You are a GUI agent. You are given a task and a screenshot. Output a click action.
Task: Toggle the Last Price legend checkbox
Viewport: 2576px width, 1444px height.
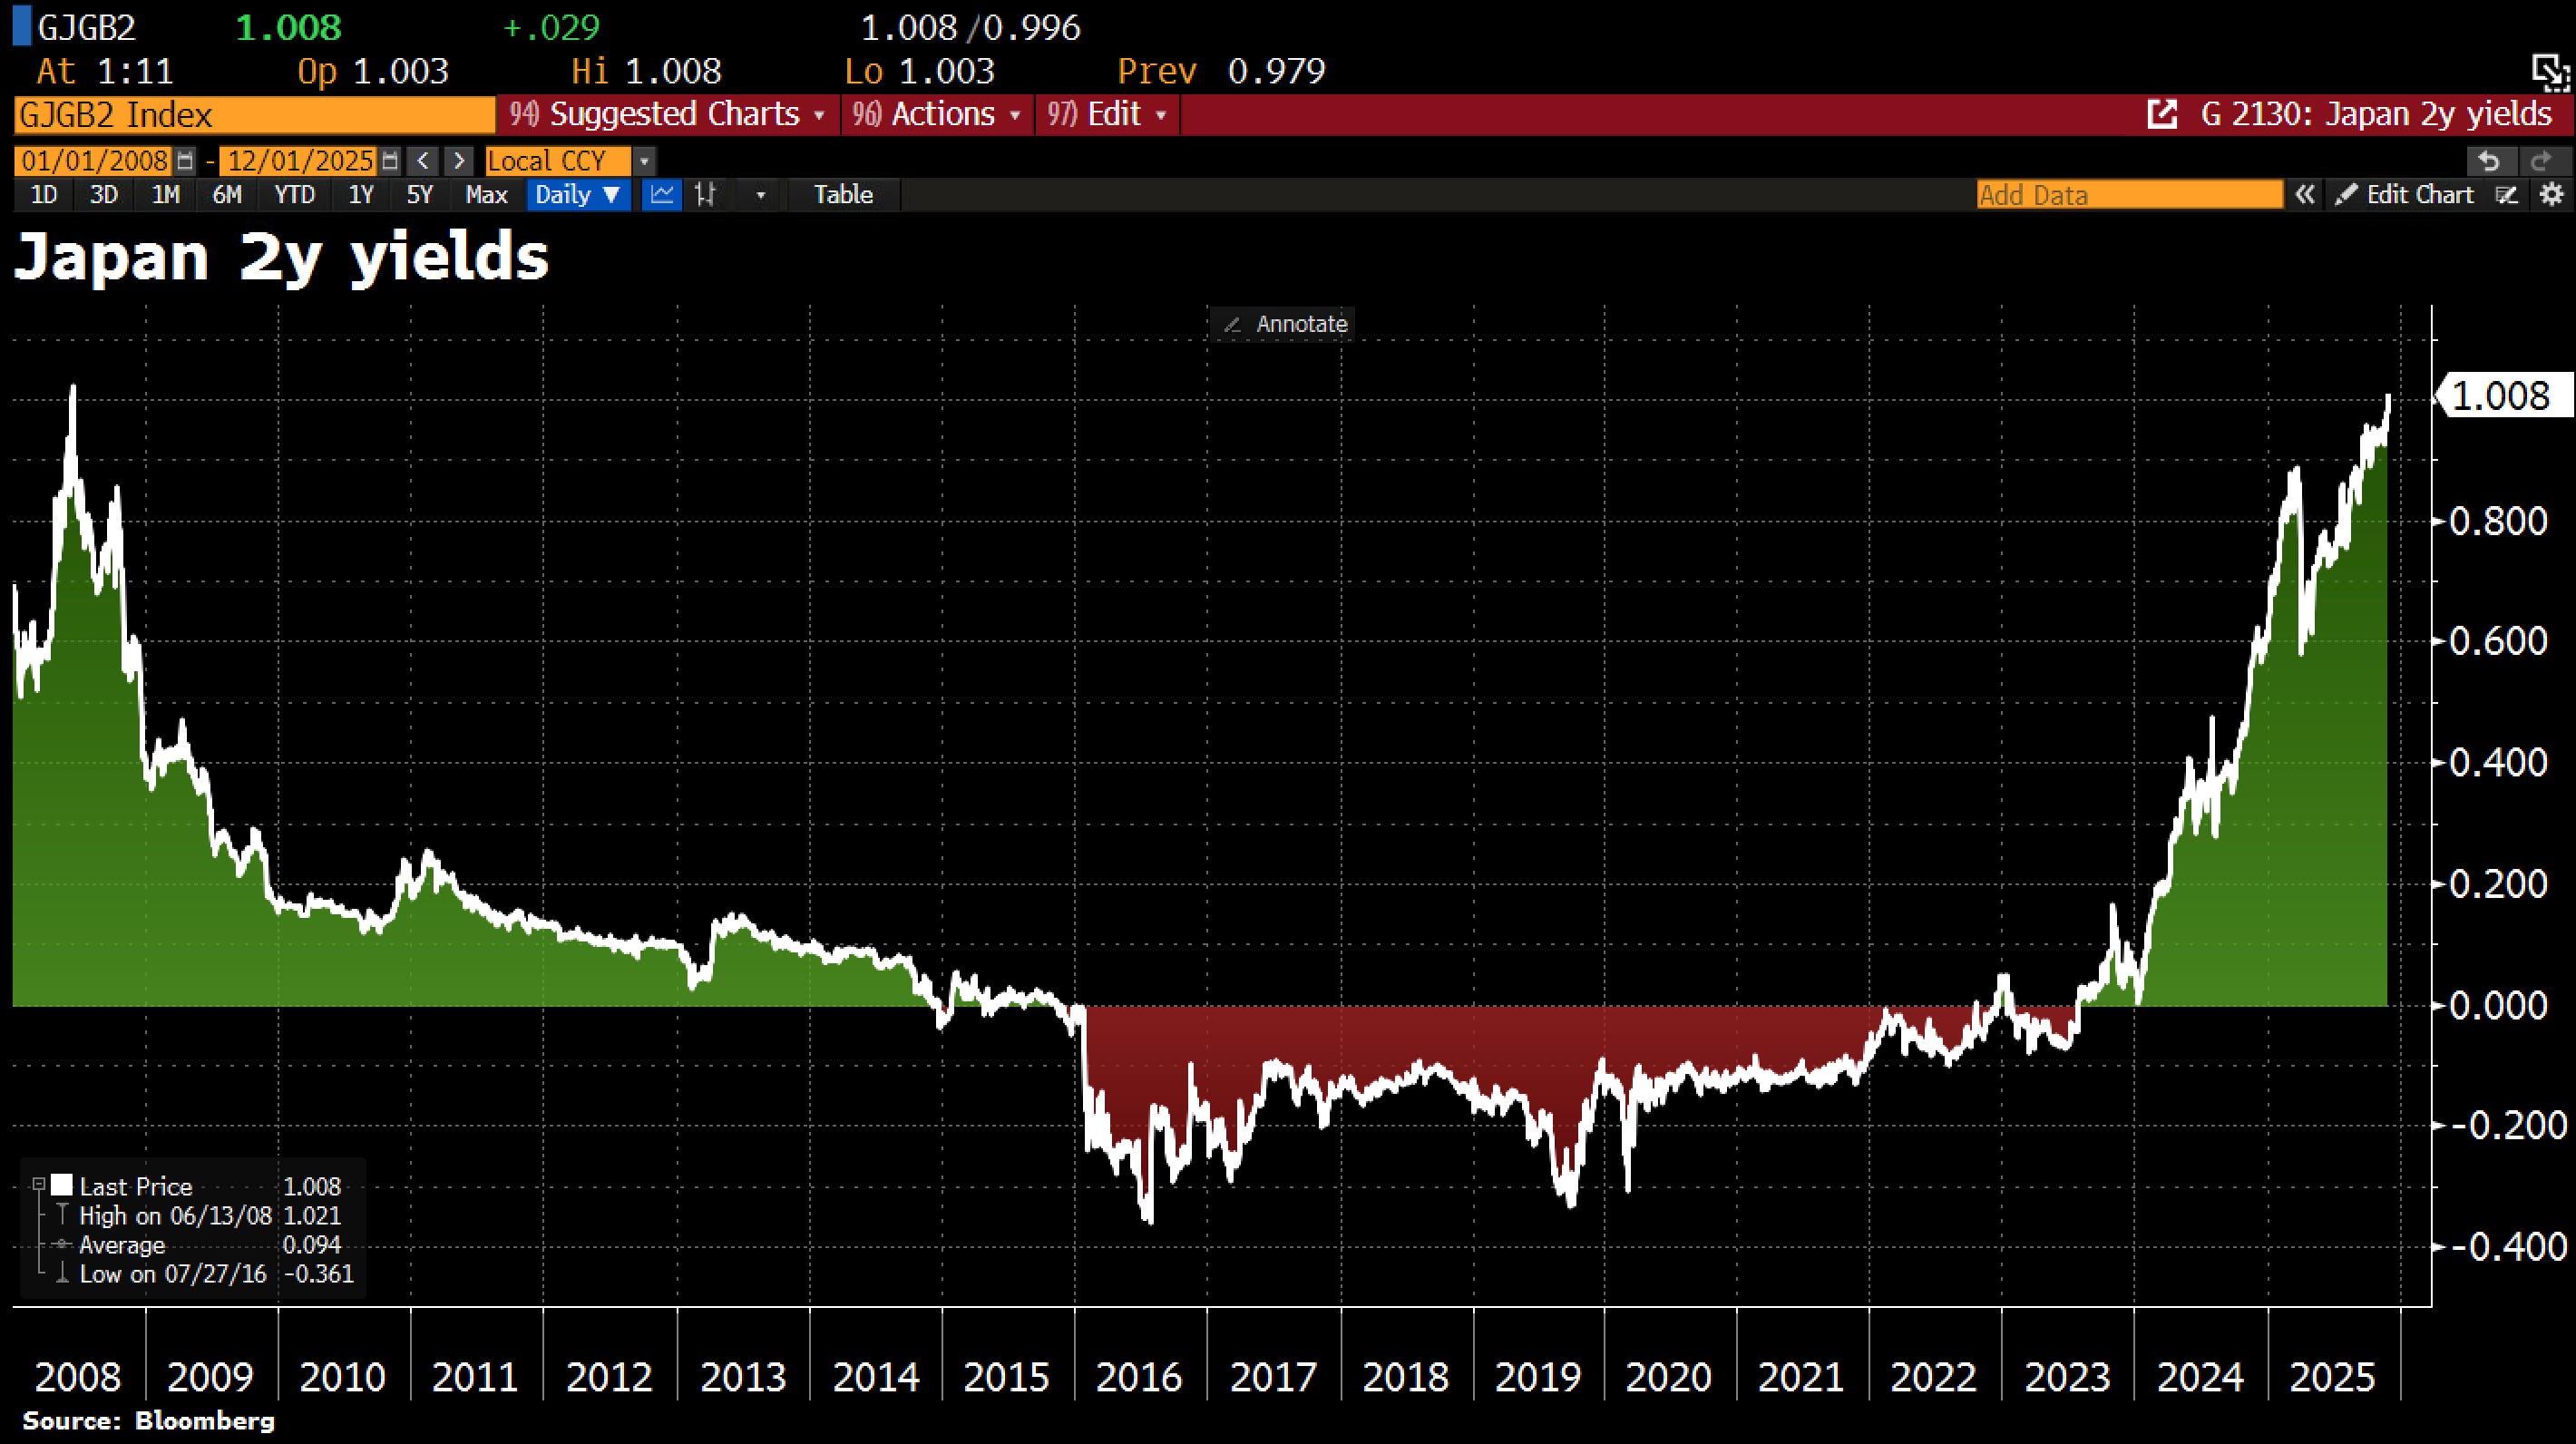pos(62,1185)
